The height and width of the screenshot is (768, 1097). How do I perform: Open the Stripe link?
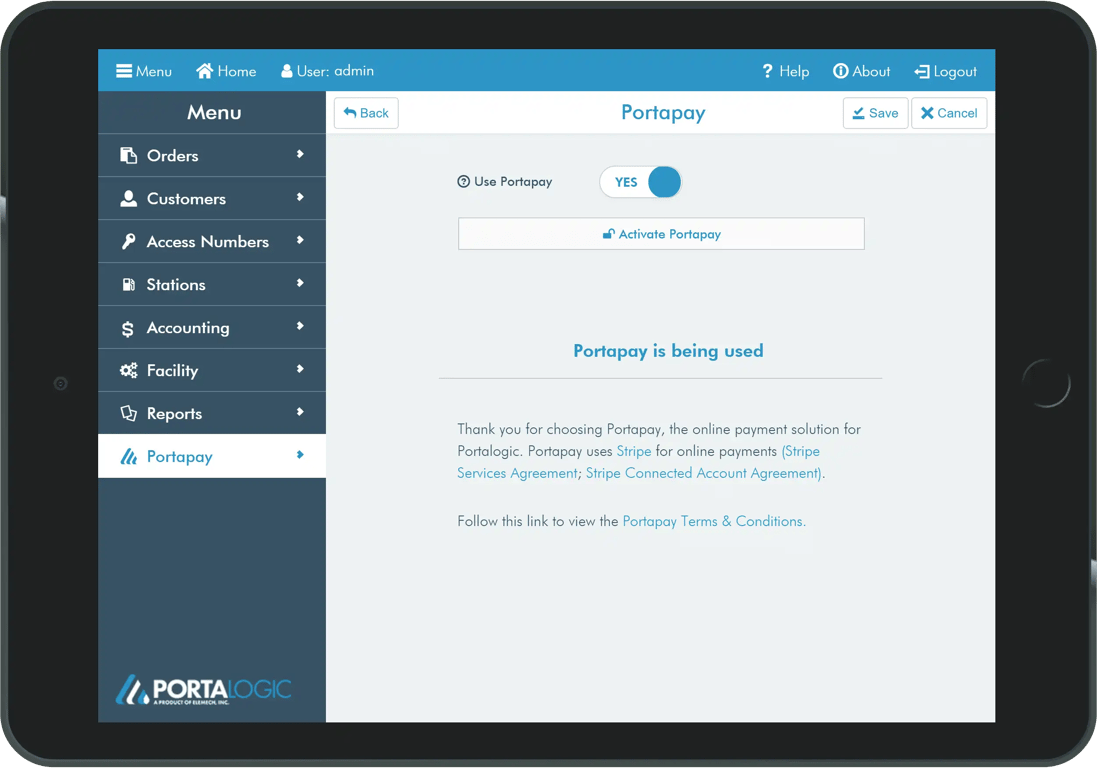(x=633, y=451)
